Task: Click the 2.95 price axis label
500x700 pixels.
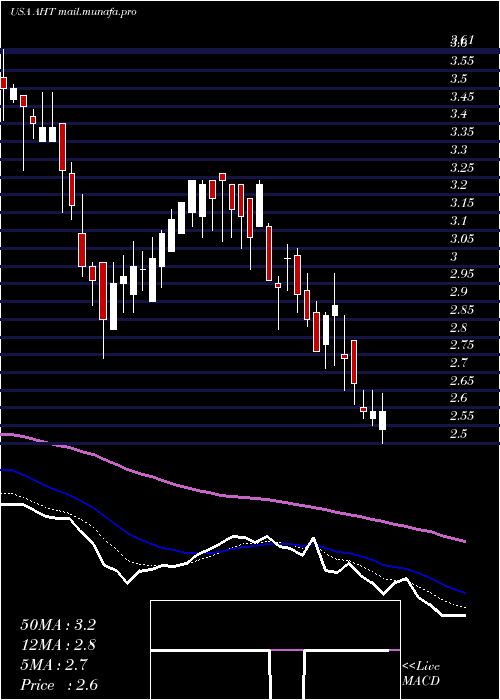Action: click(462, 274)
